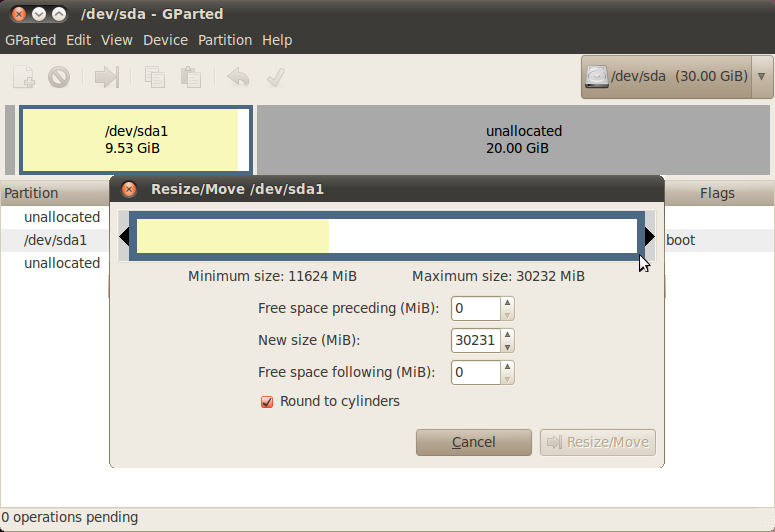Click the Copy partition toolbar icon
775x532 pixels.
(x=154, y=78)
